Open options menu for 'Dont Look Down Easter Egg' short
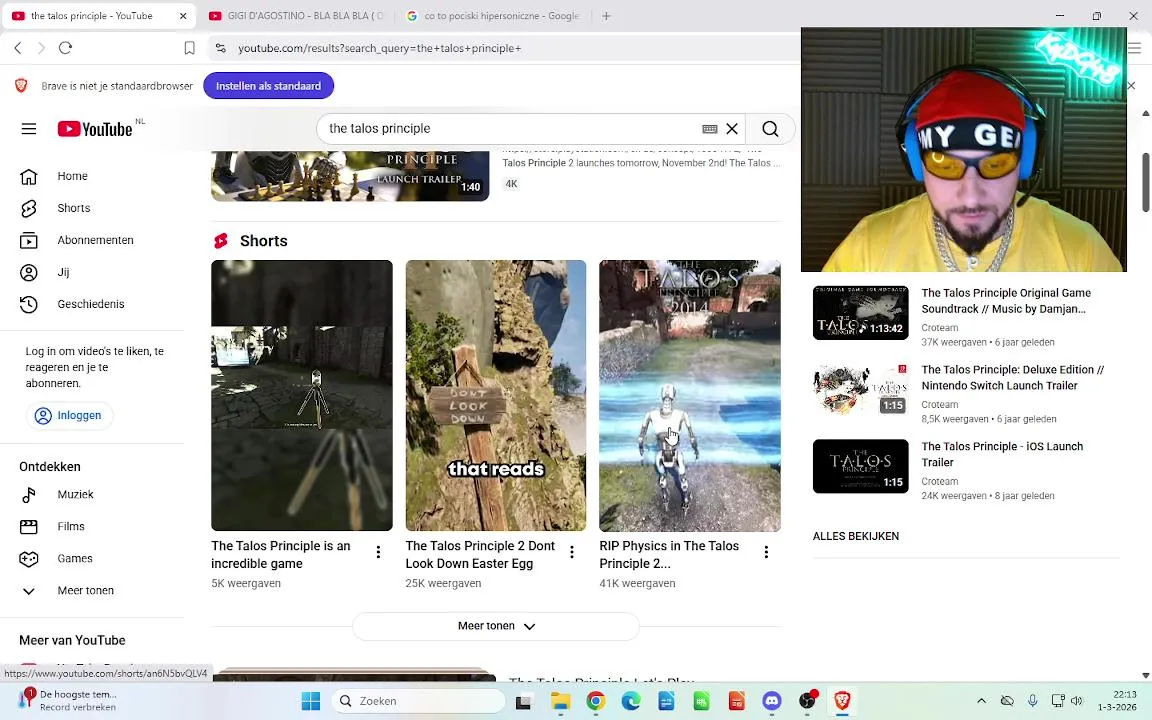 coord(572,552)
